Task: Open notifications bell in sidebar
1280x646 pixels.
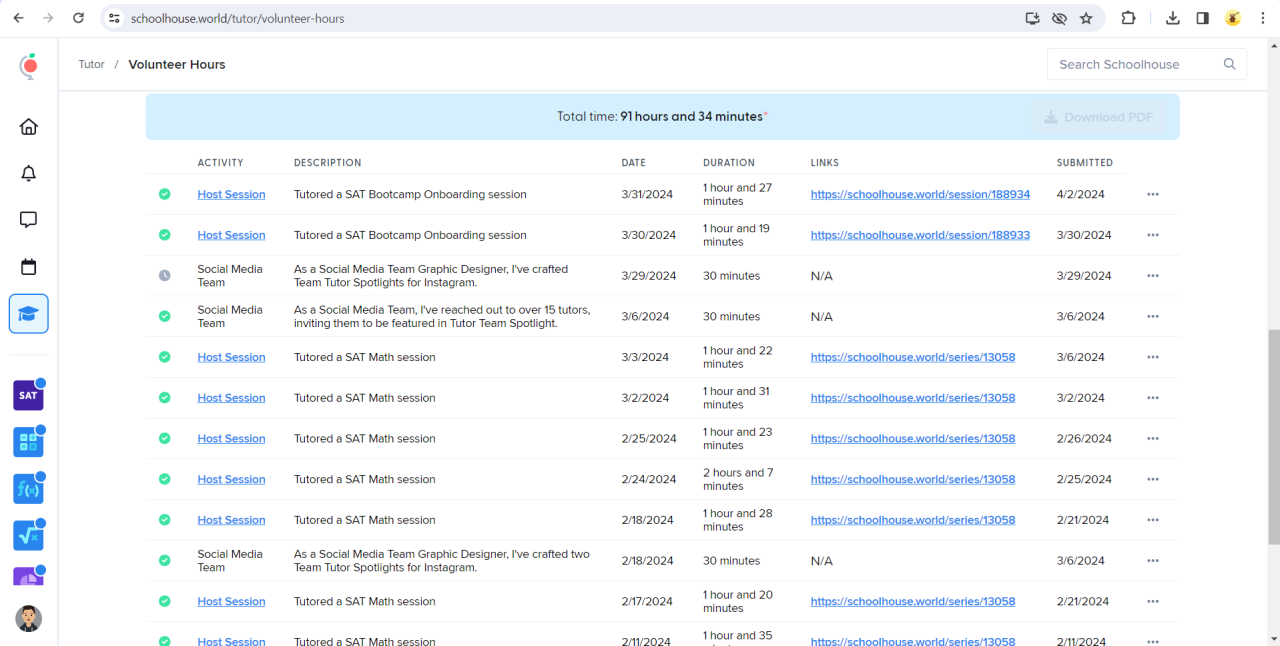Action: pyautogui.click(x=29, y=174)
